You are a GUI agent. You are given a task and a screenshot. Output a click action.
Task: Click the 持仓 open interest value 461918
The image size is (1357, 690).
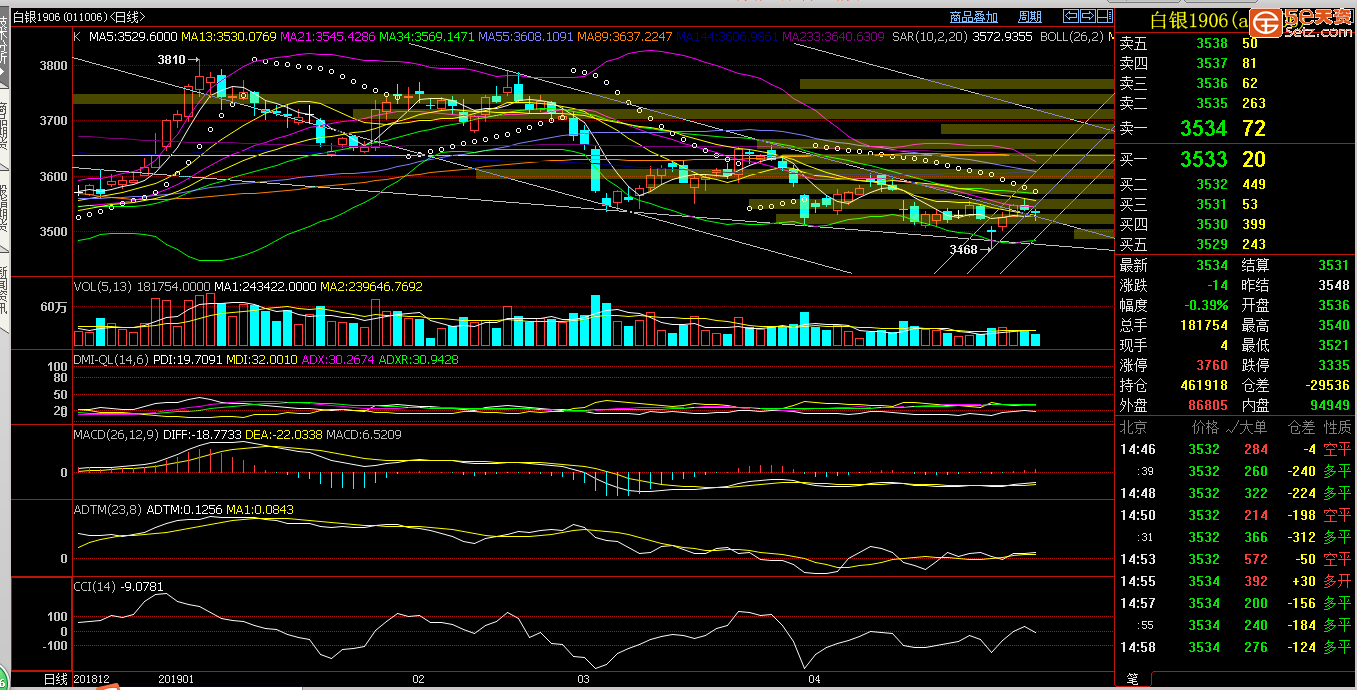tap(1204, 385)
